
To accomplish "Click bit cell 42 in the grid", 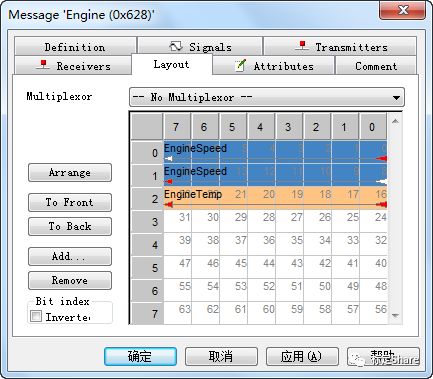I will pos(318,267).
